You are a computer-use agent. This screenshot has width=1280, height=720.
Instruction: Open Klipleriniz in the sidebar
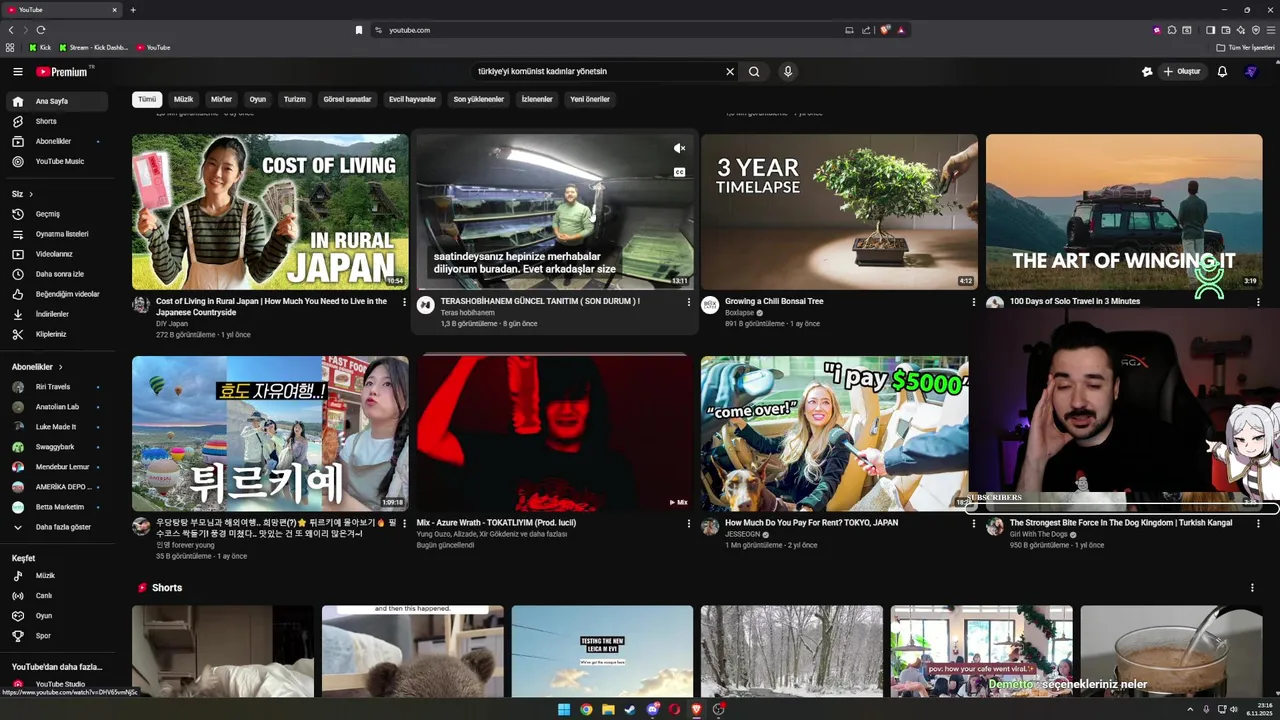click(56, 334)
